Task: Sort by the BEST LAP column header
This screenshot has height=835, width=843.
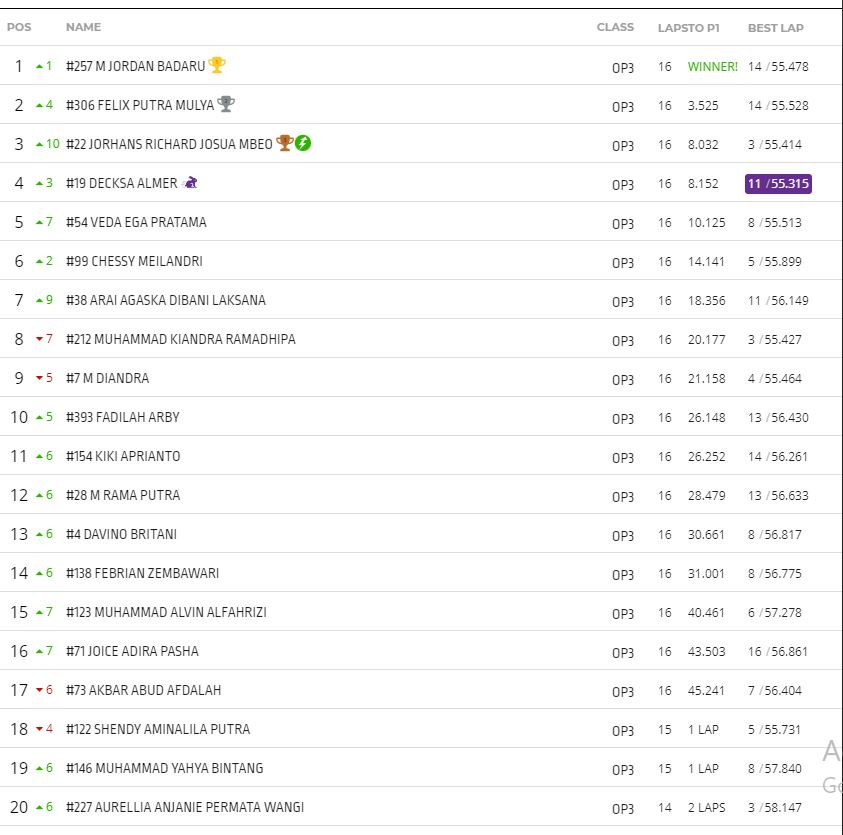Action: pos(775,28)
